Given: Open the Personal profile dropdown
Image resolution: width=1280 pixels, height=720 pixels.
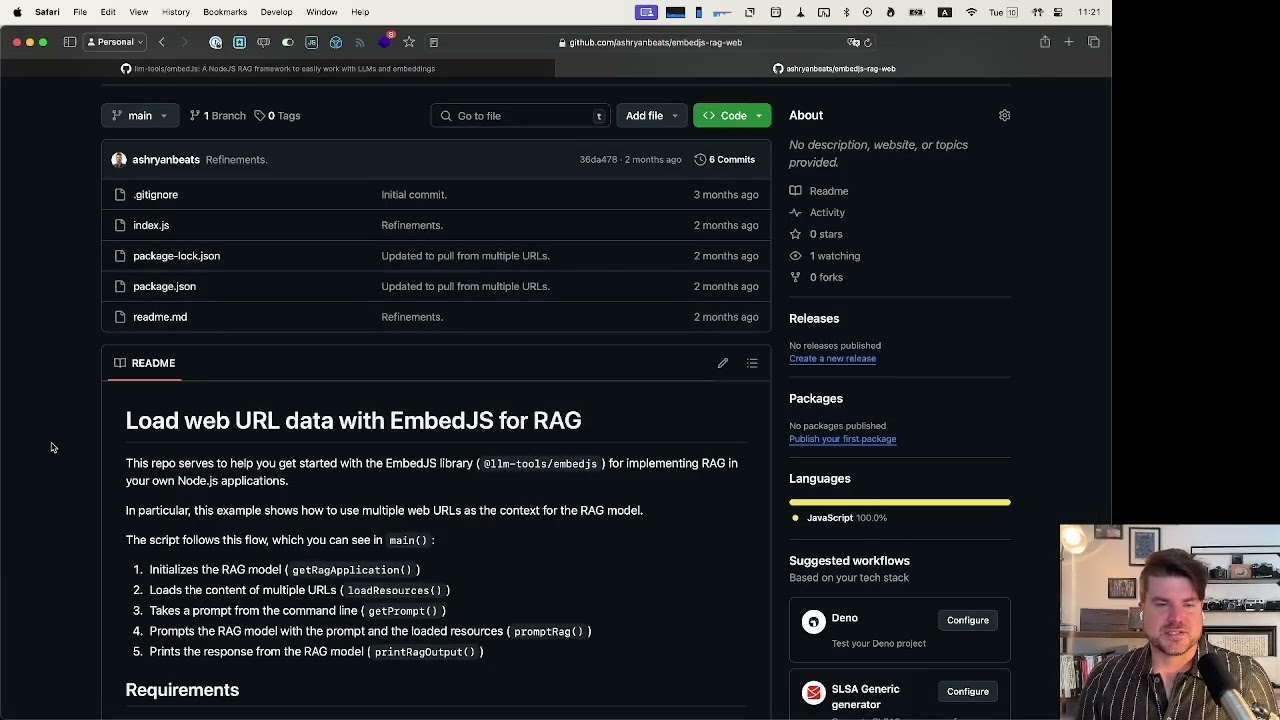Looking at the screenshot, I should click(115, 42).
